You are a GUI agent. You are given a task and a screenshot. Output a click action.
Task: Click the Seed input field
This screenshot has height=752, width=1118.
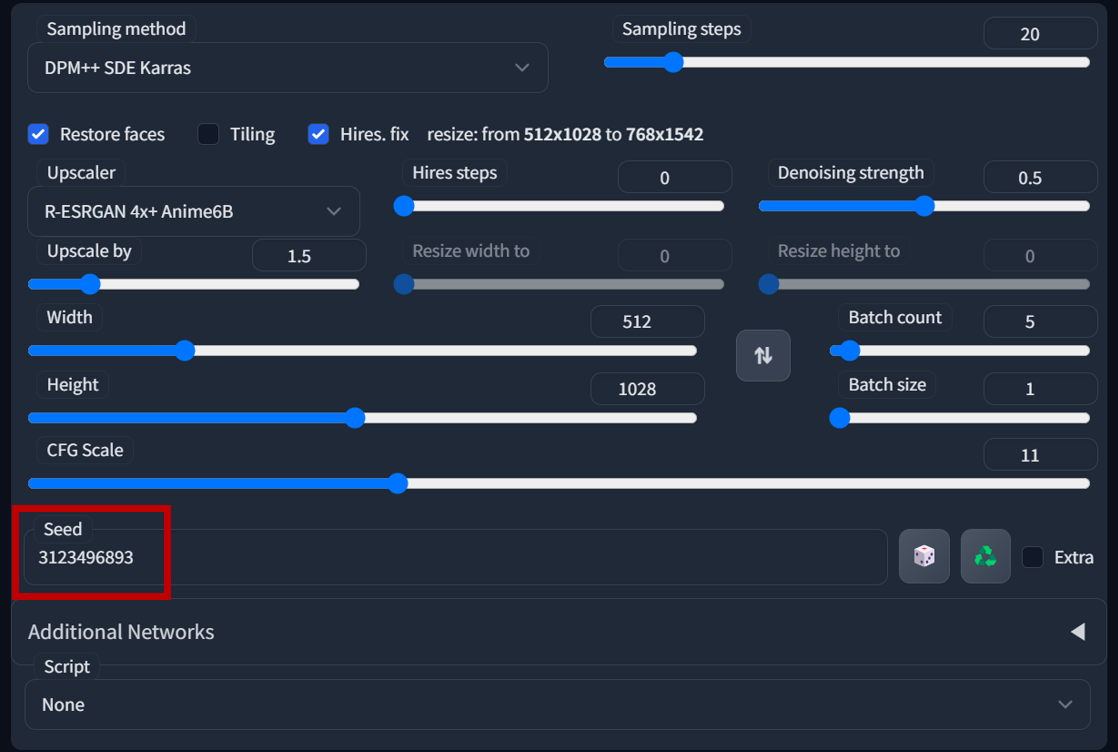(x=456, y=557)
